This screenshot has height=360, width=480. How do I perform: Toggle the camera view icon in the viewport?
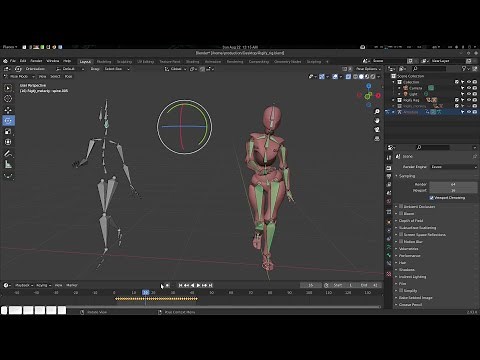[x=377, y=130]
